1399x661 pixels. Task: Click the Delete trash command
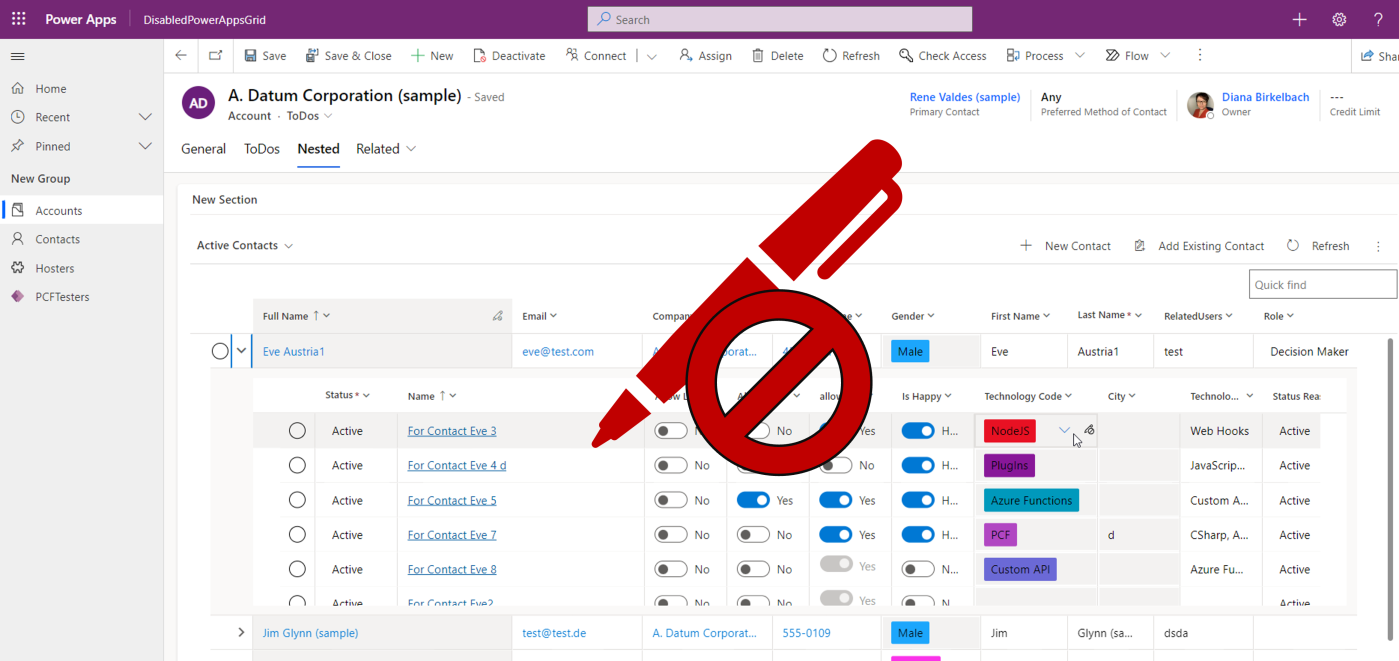coord(777,56)
